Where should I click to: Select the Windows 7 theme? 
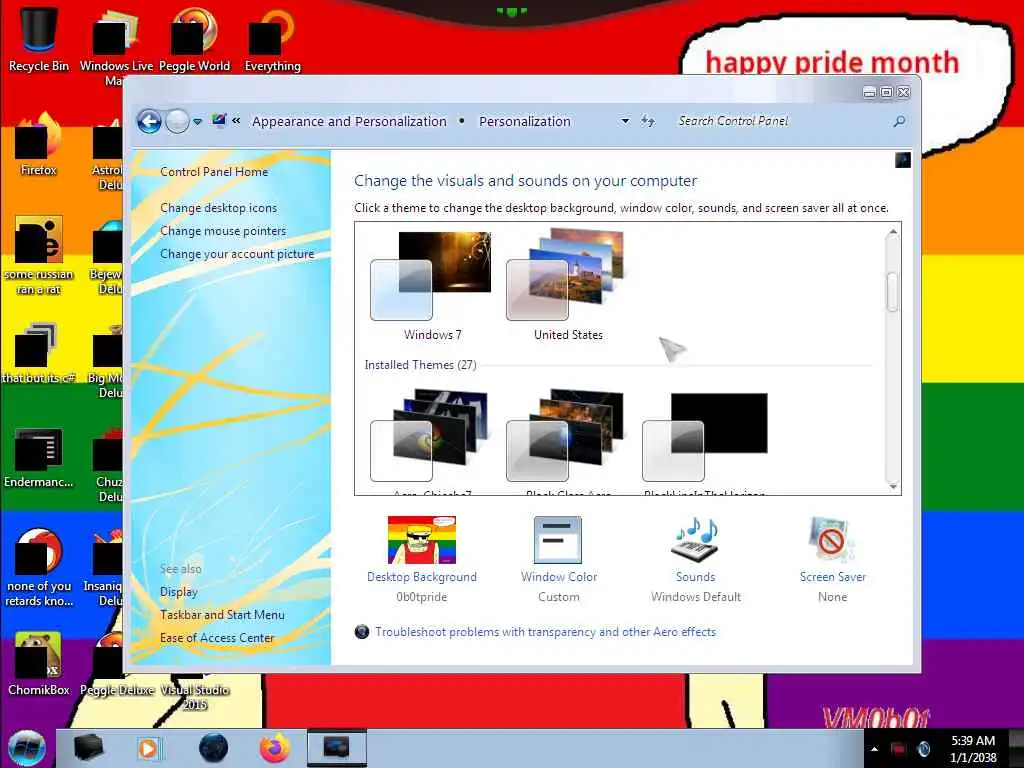[431, 285]
